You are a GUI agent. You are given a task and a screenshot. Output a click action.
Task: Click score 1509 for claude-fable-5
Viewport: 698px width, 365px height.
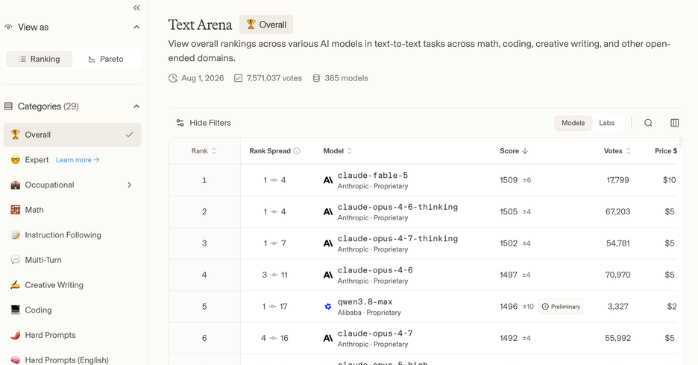pos(508,180)
